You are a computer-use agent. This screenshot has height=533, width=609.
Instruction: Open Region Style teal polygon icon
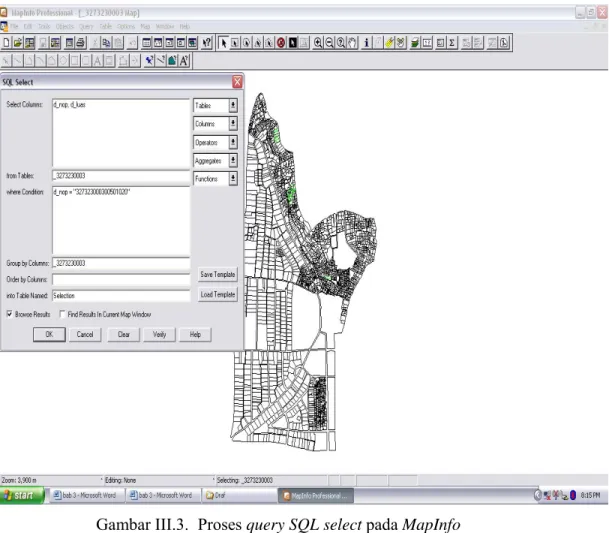pos(172,61)
